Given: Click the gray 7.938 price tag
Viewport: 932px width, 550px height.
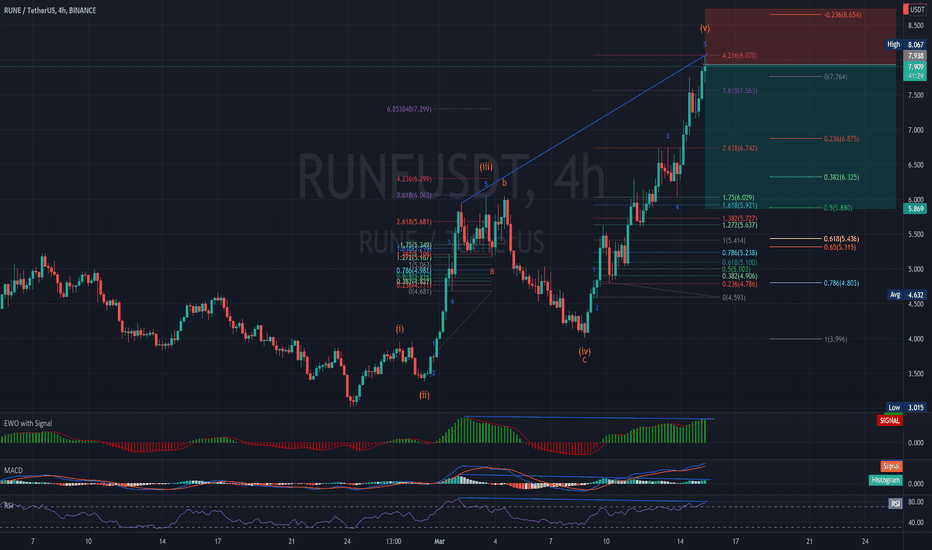Looking at the screenshot, I should coord(915,56).
